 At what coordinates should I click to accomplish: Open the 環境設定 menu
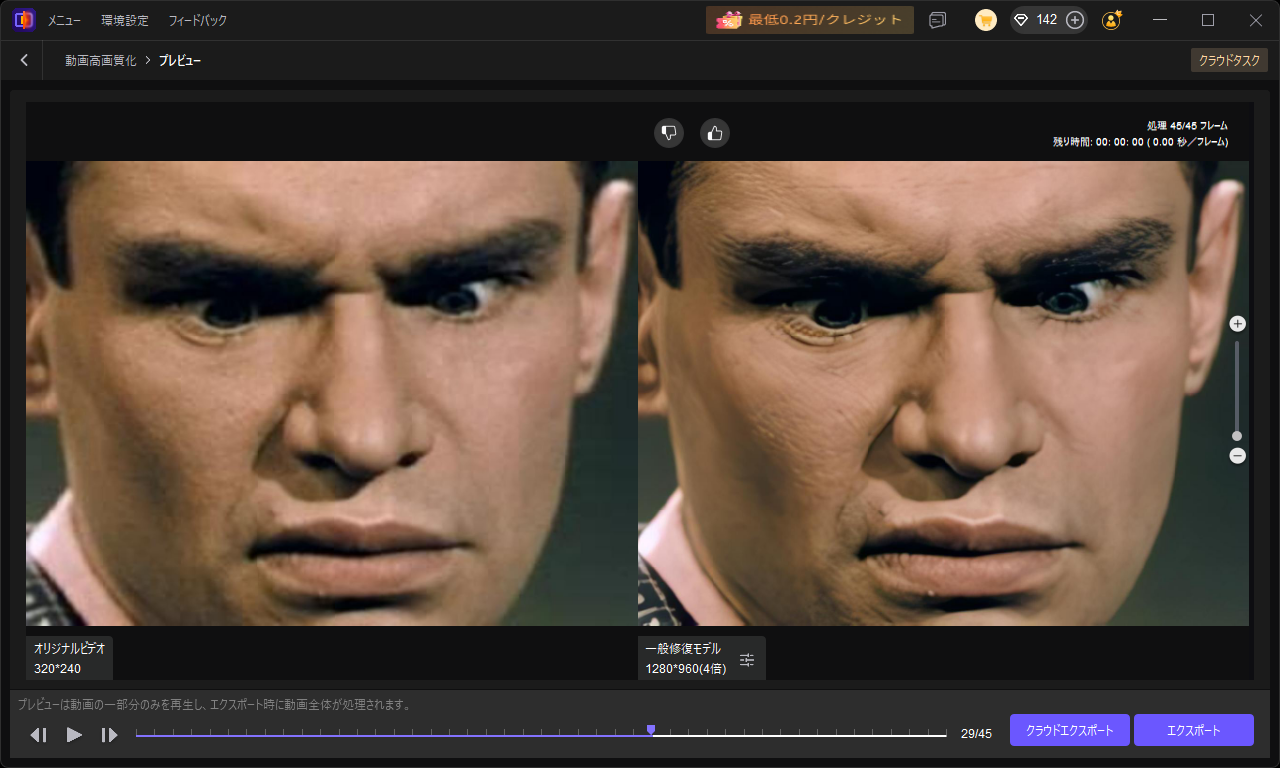125,20
